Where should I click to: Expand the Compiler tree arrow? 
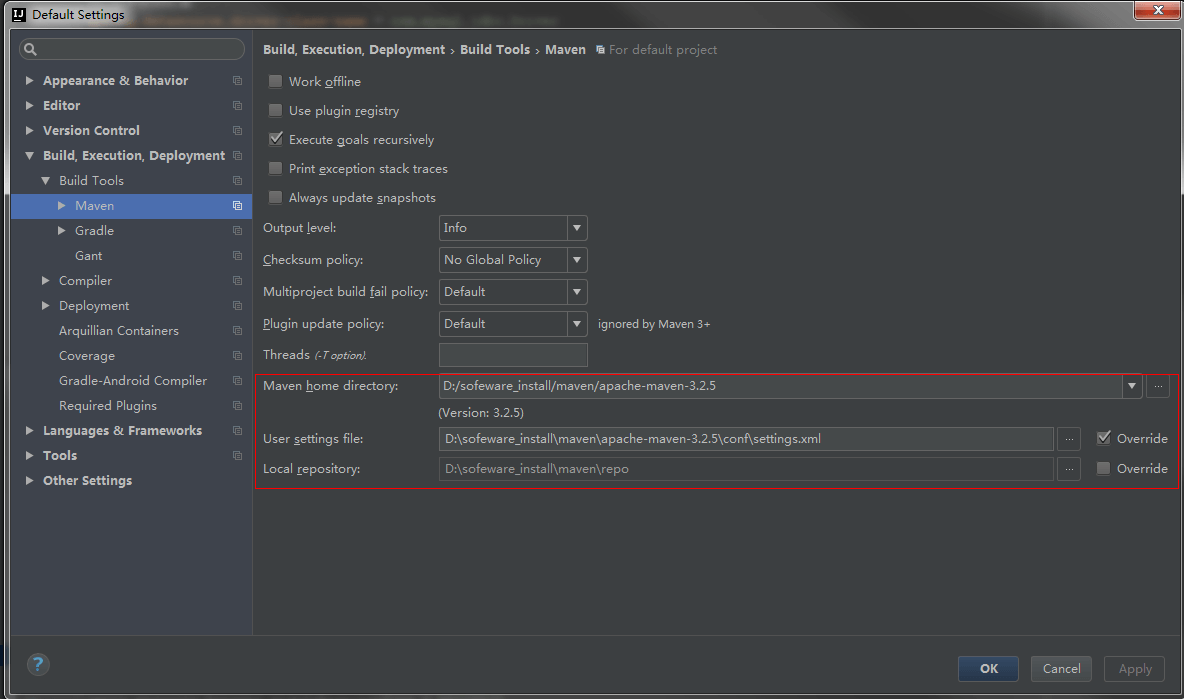pyautogui.click(x=45, y=281)
